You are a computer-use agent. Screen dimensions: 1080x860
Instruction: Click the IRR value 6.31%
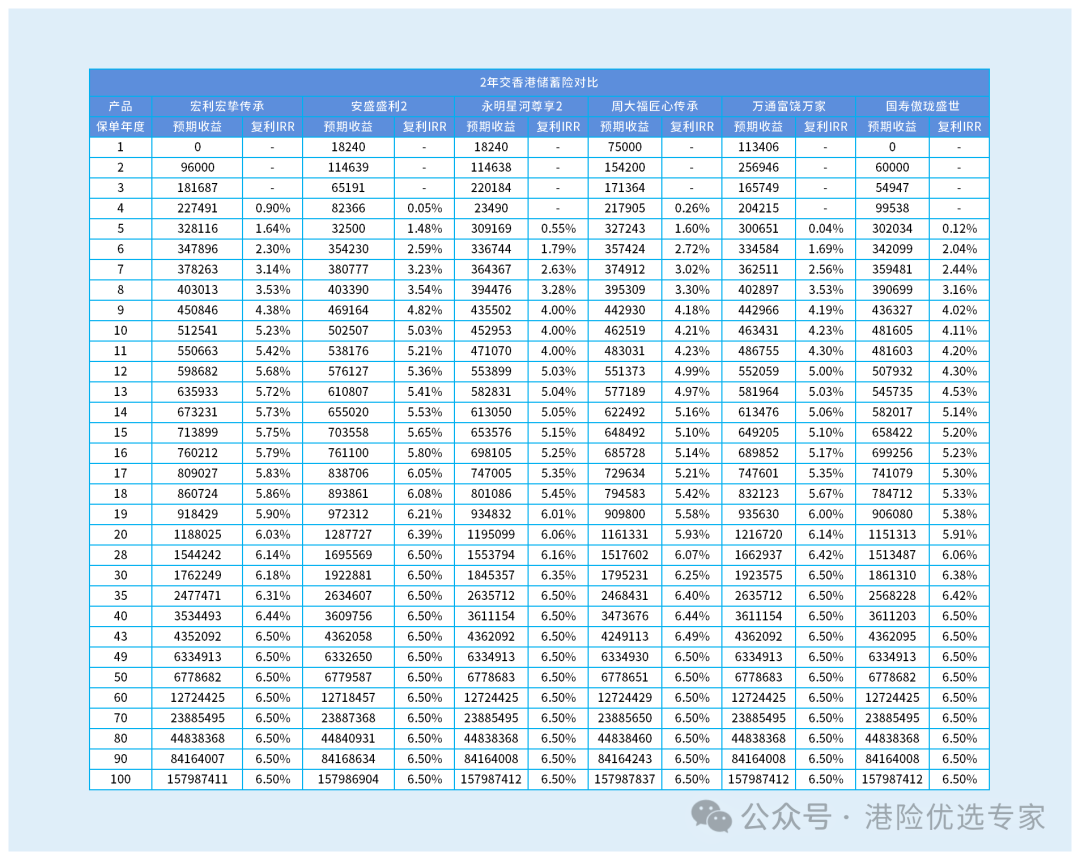tap(273, 596)
